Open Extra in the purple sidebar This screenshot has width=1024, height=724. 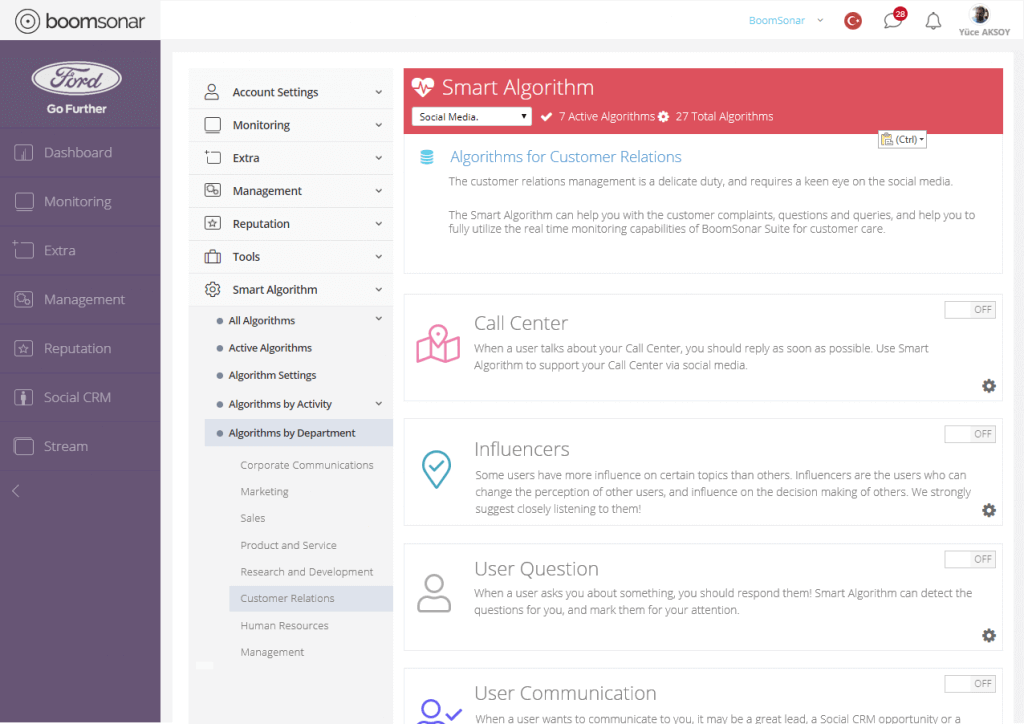(80, 251)
